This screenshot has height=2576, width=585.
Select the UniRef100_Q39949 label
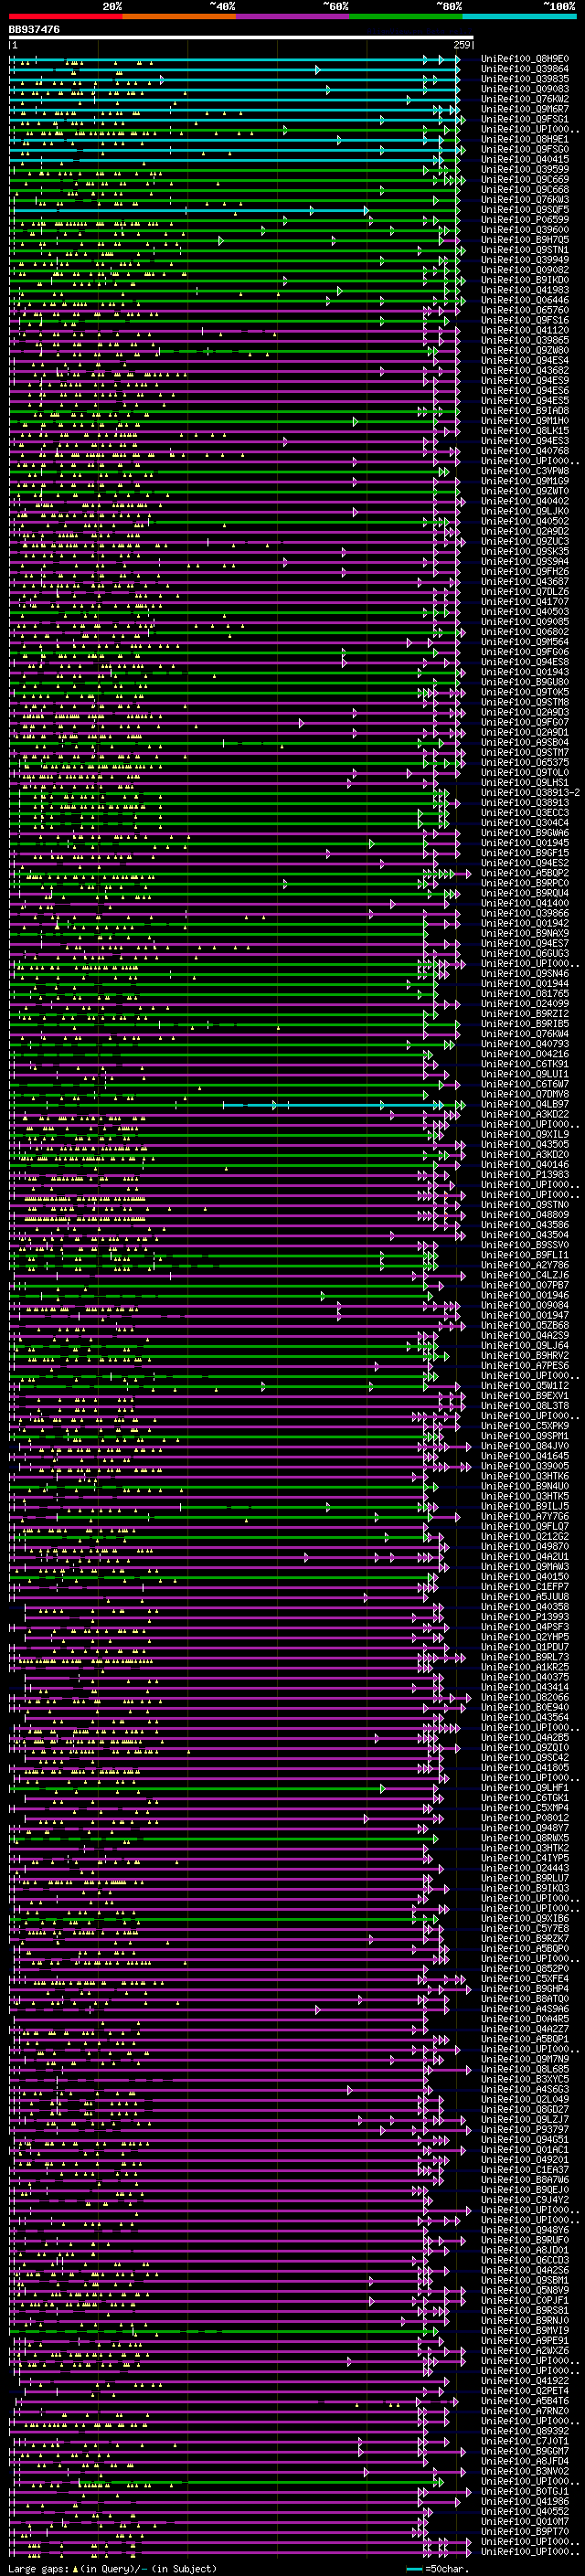click(x=525, y=260)
